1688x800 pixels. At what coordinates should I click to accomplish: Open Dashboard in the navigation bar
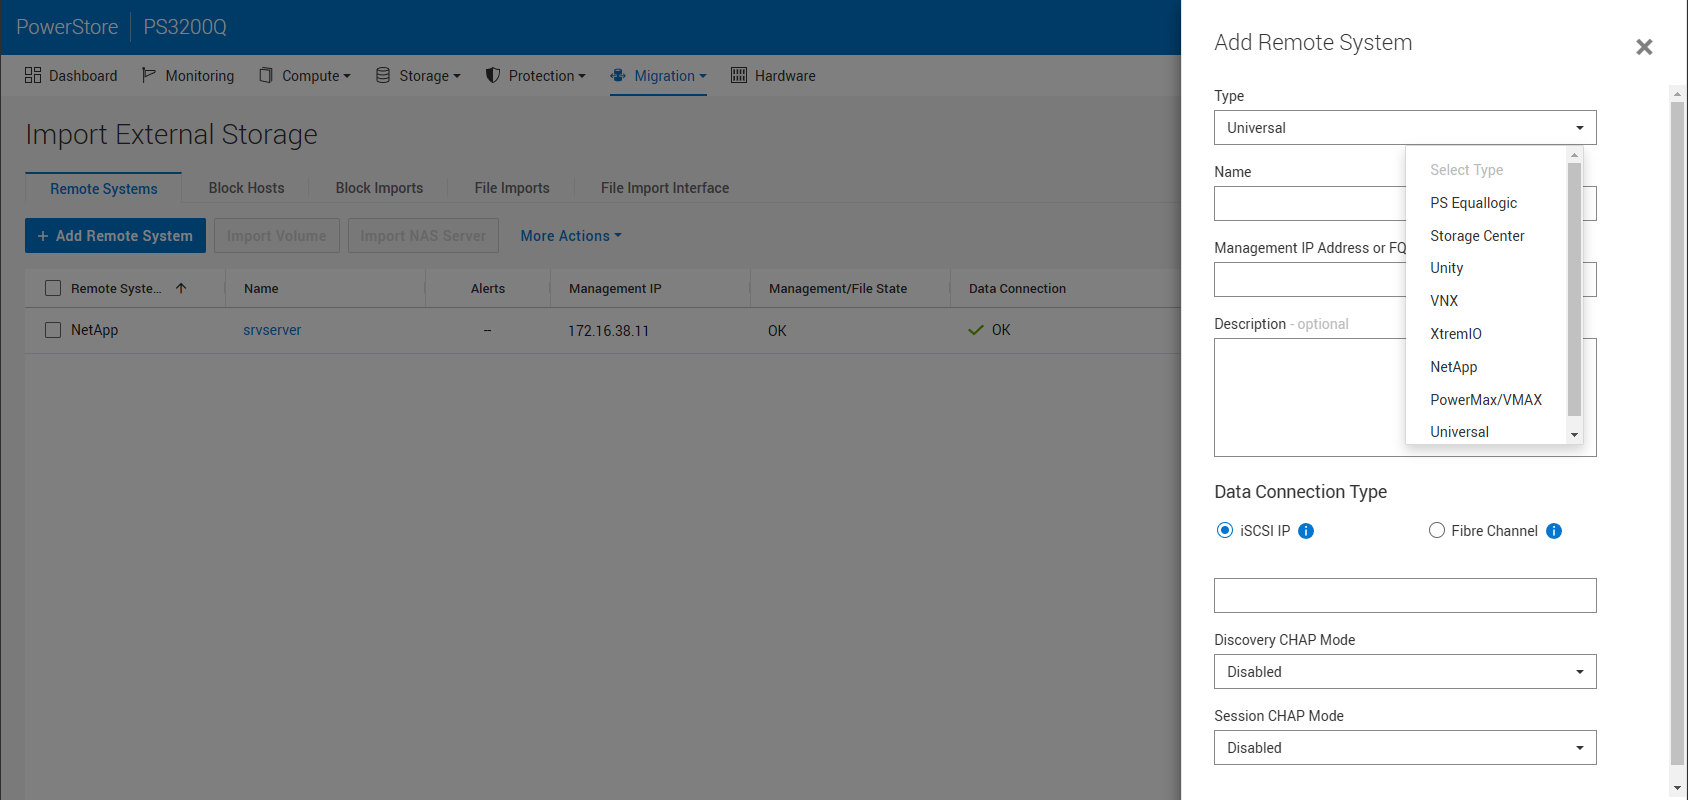point(71,76)
